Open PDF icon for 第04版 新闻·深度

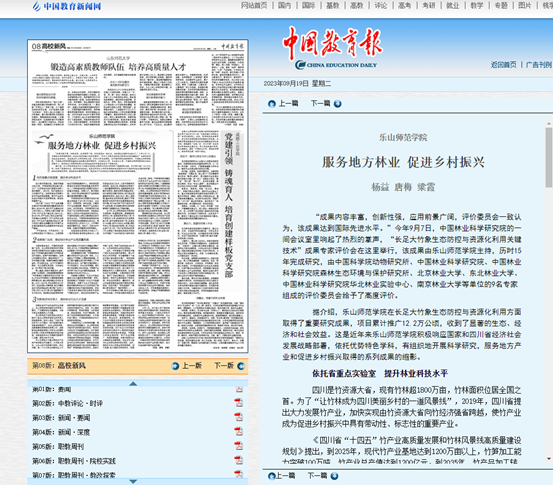[x=239, y=432]
